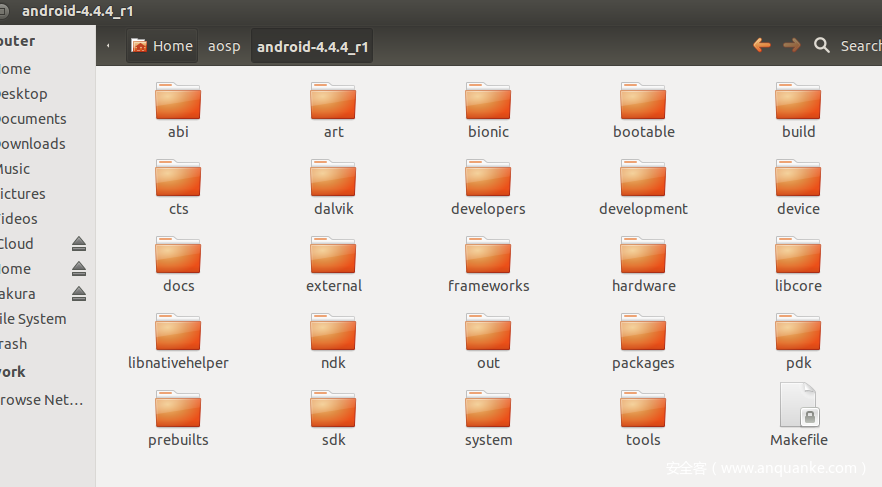The image size is (882, 487).
Task: Open the dalvik folder icon
Action: 333,180
